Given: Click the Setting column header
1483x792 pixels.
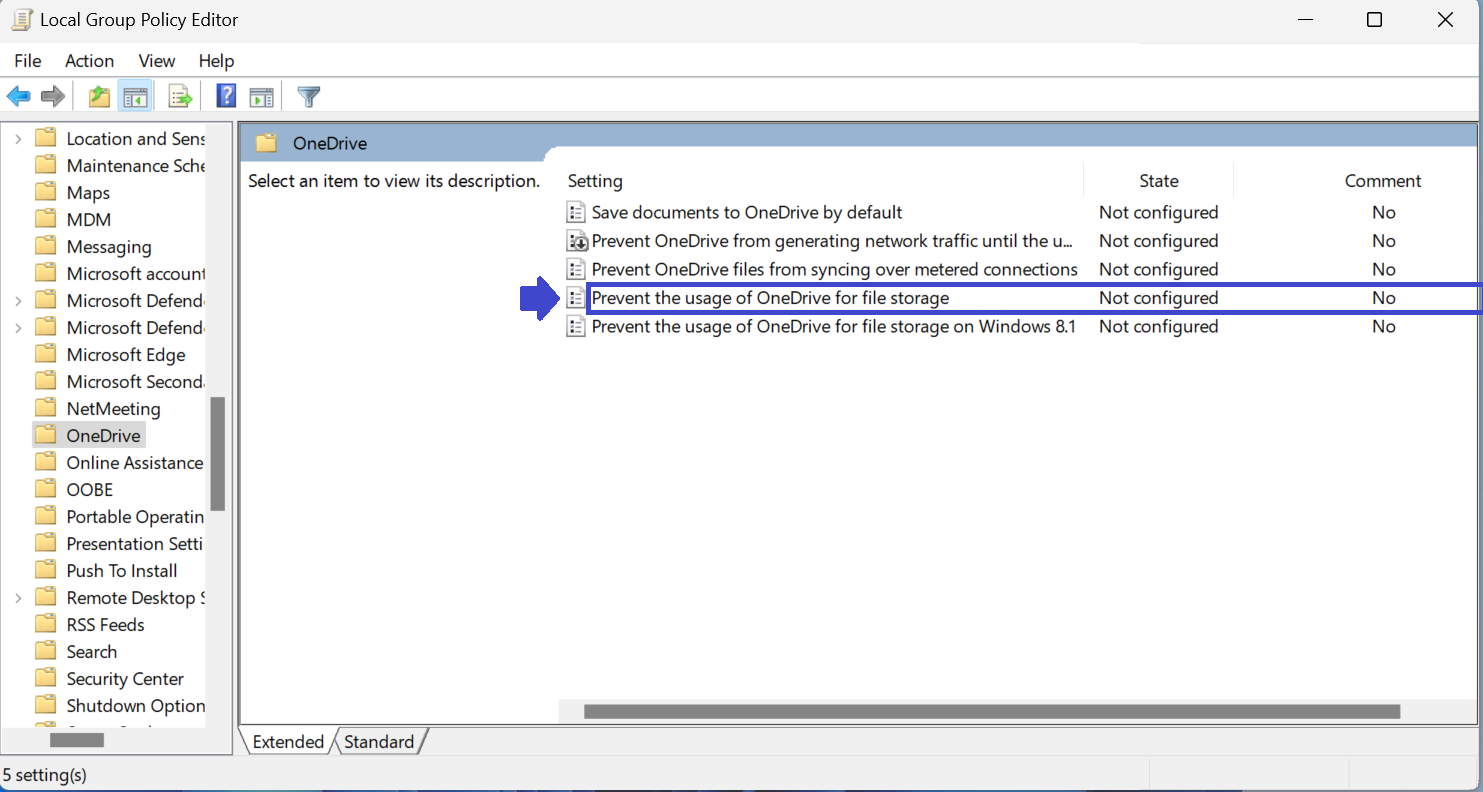Looking at the screenshot, I should coord(595,181).
